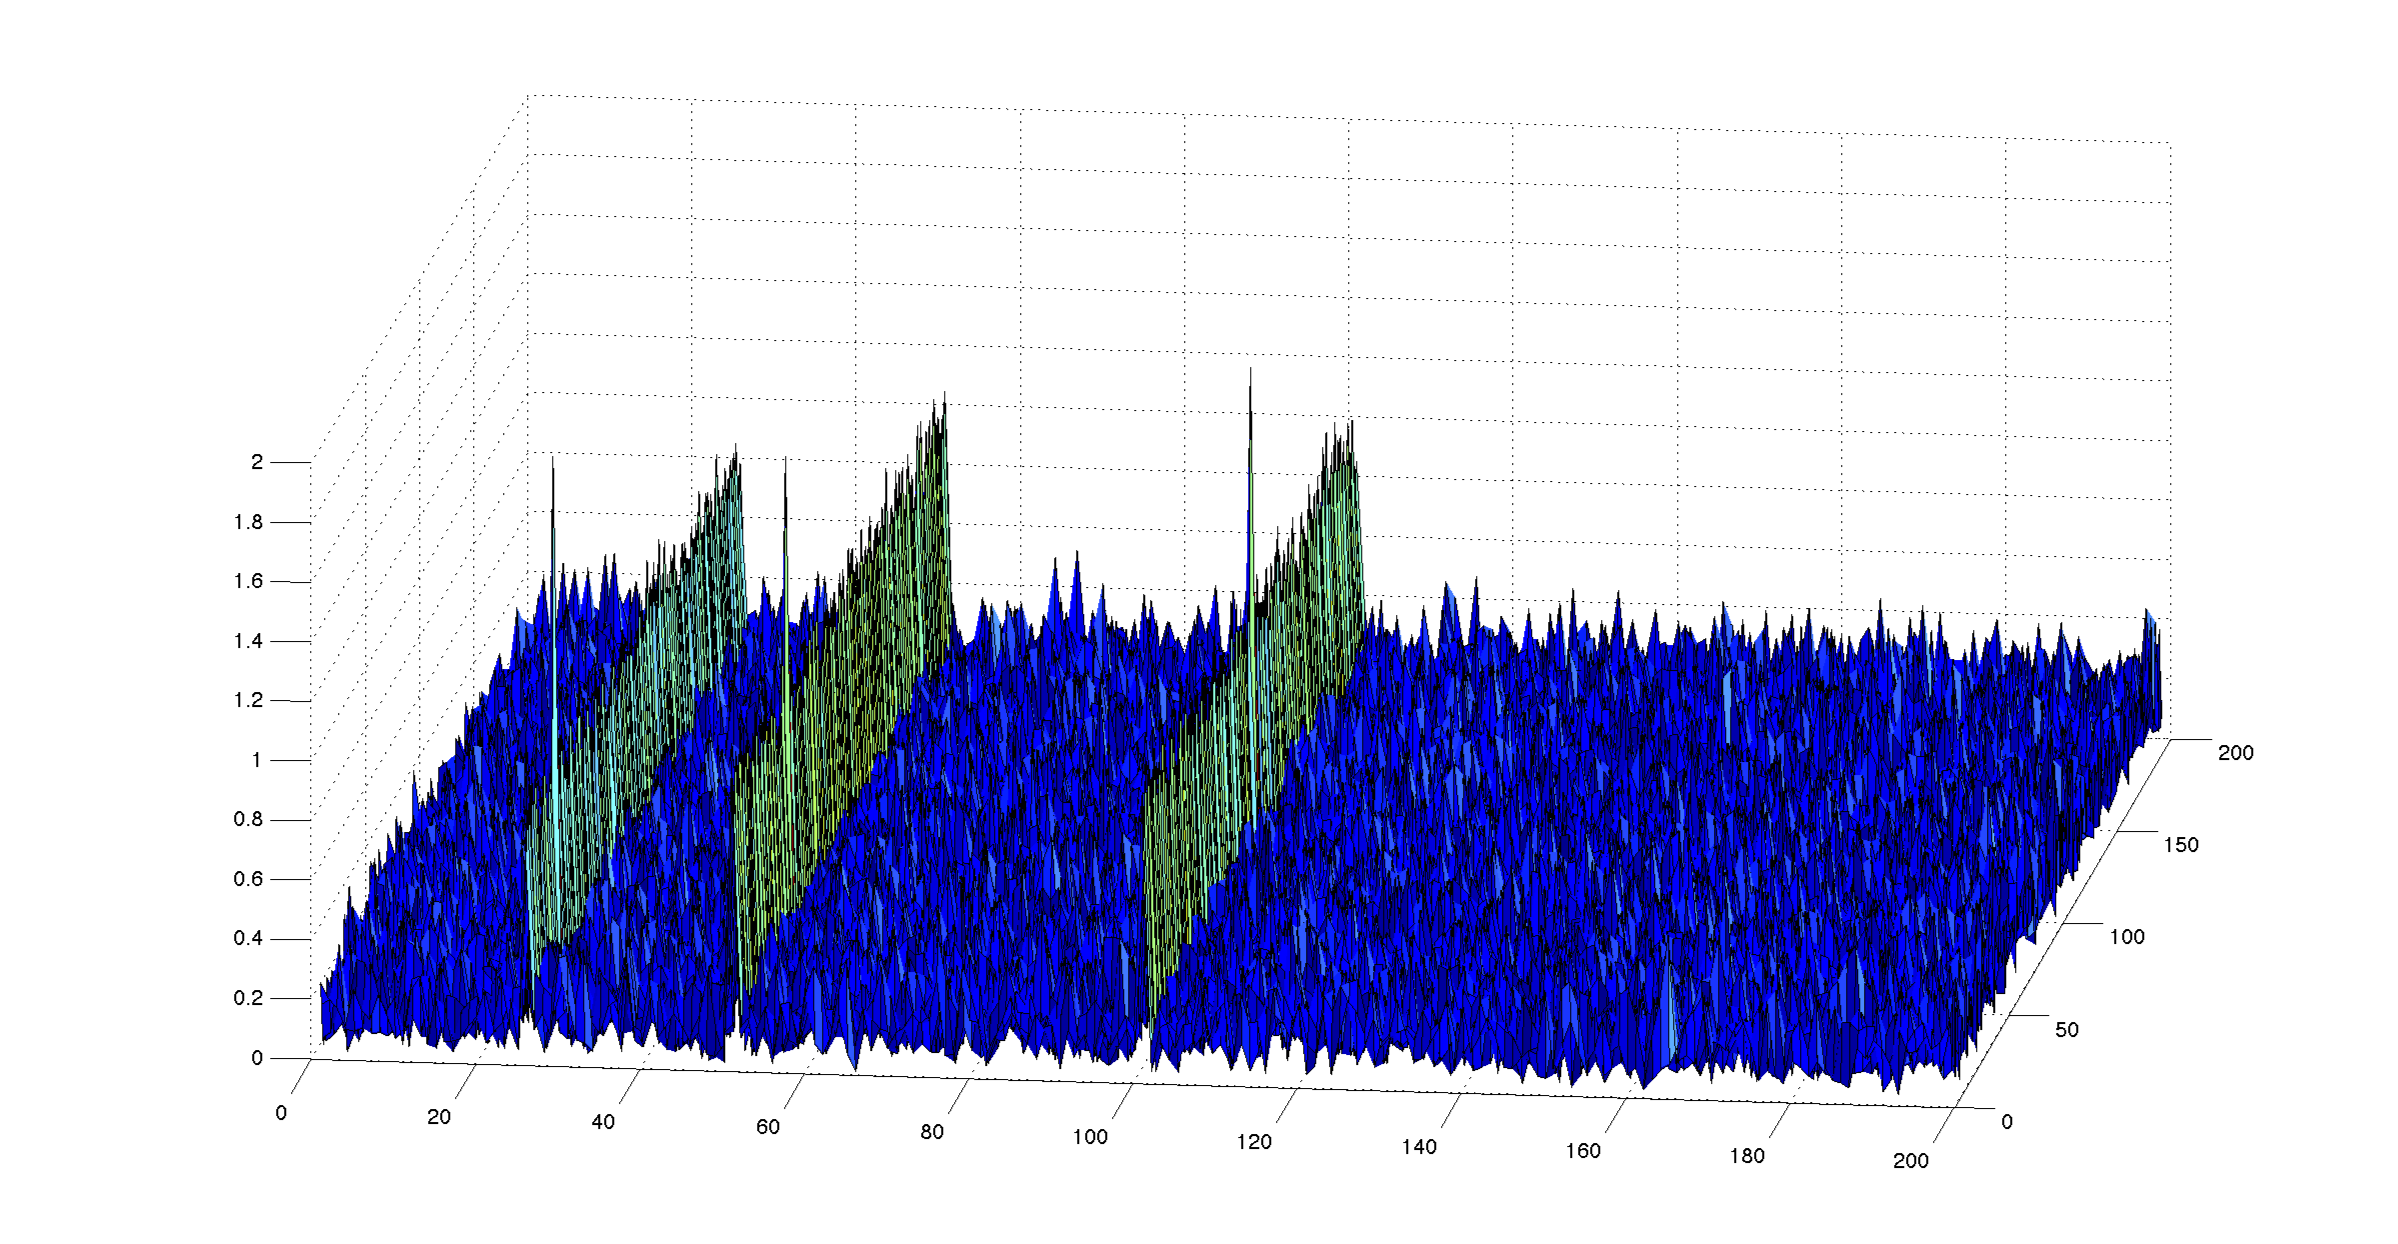Screen dimensions: 2398x1244
Task: Click the vertical axis label 1.2
Action: coord(248,700)
